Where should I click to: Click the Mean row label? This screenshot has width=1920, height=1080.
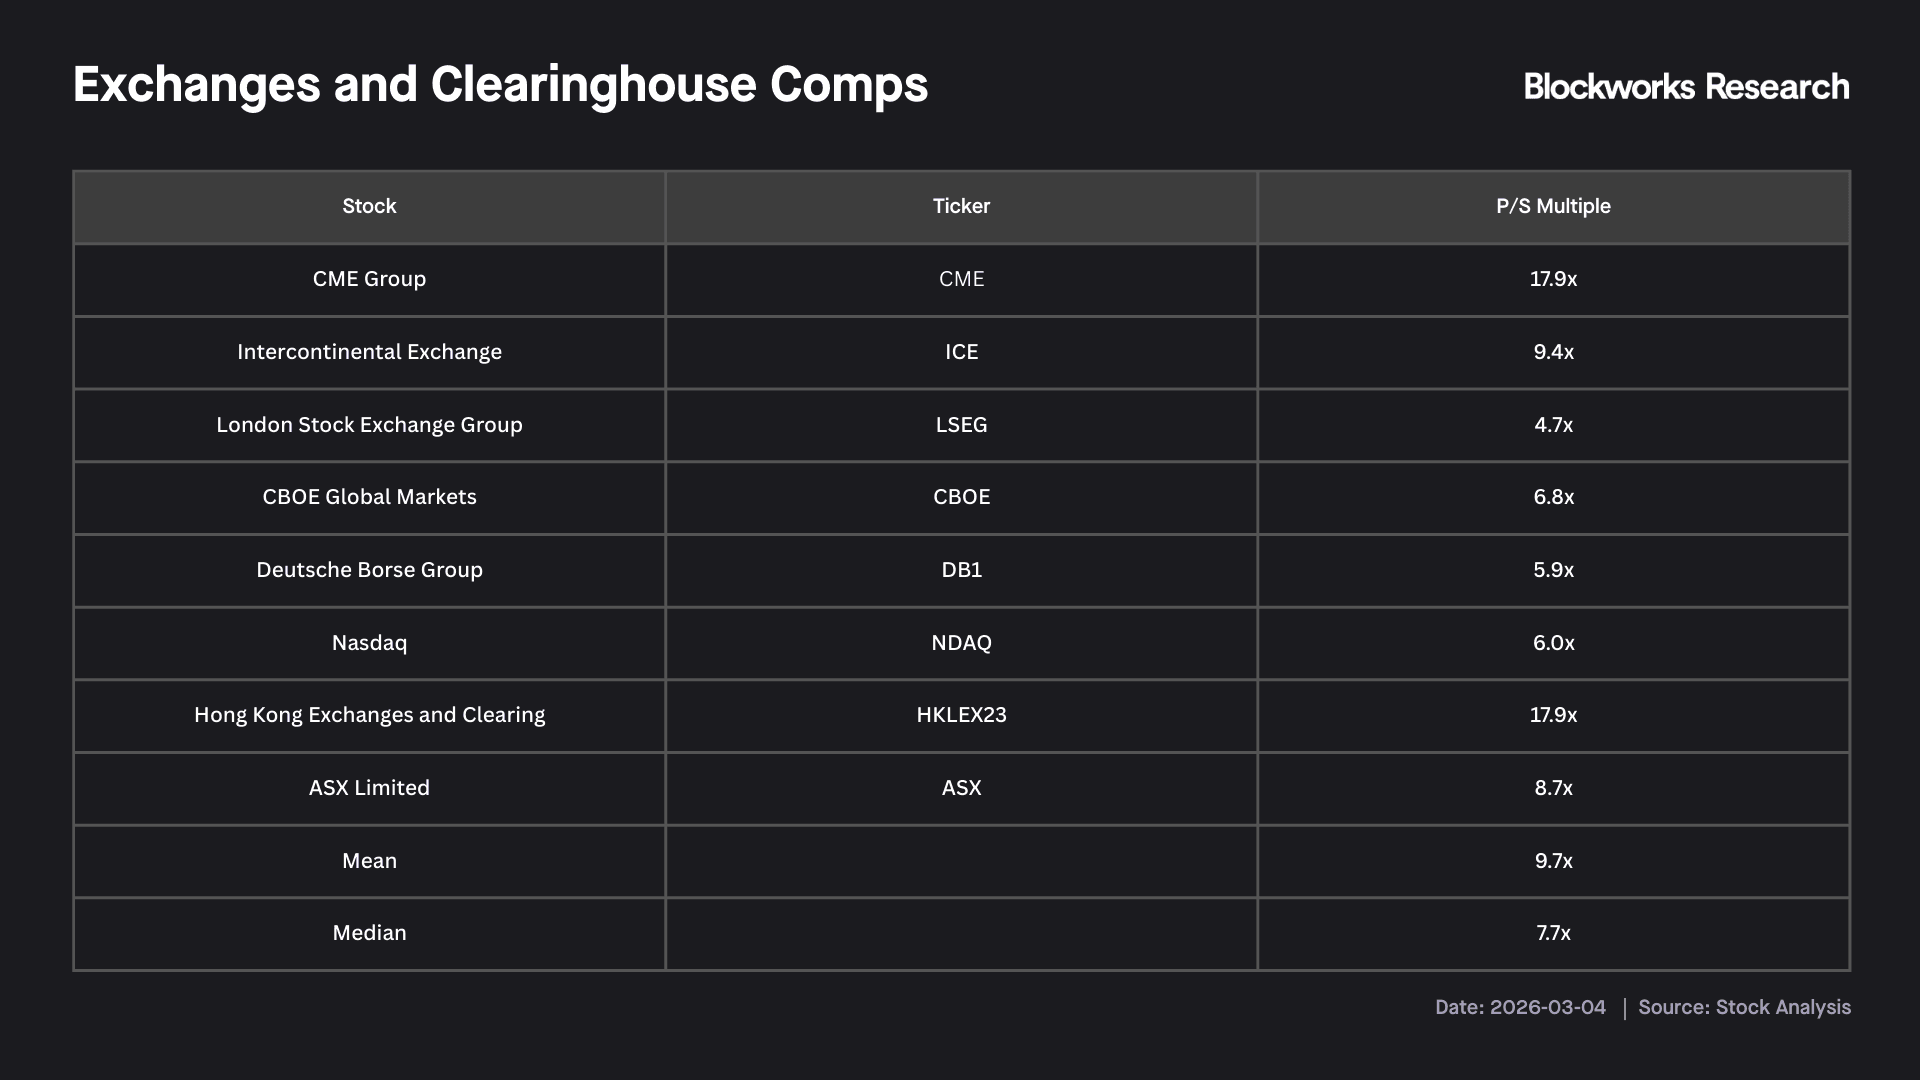369,861
